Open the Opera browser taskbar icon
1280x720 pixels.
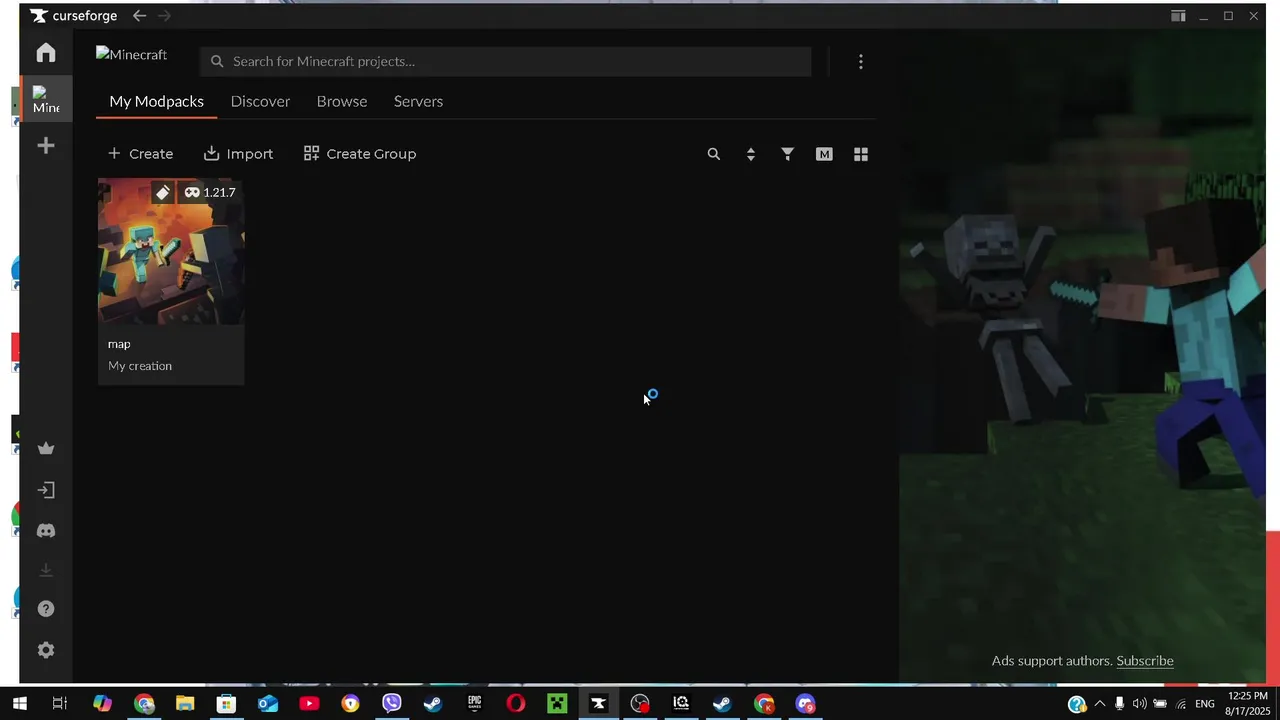[x=516, y=704]
